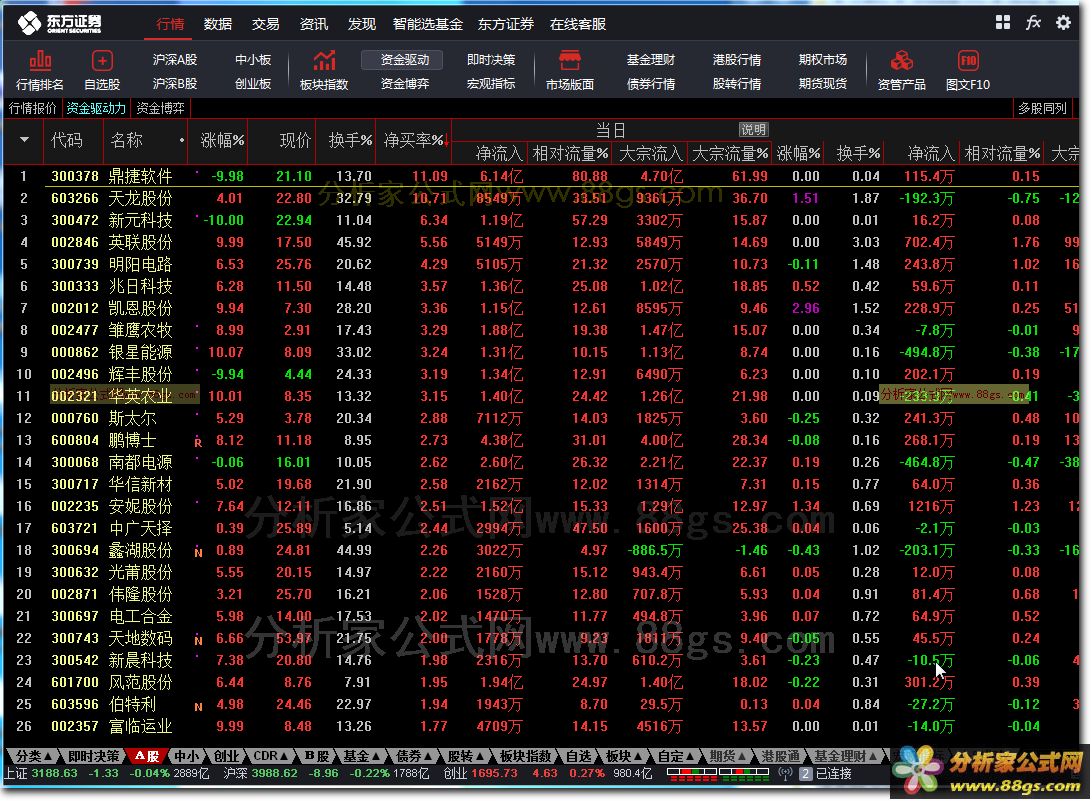Viewport: 1092px width, 801px height.
Task: Click the signal antenna icon in status bar
Action: pos(785,774)
